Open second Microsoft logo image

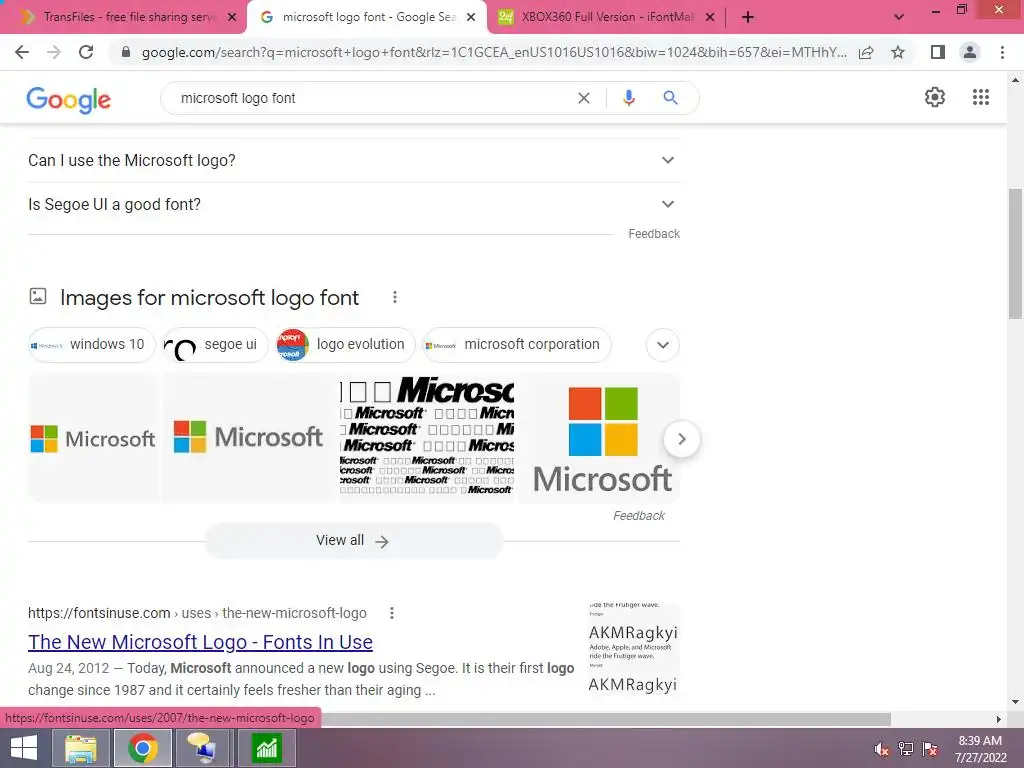[248, 438]
